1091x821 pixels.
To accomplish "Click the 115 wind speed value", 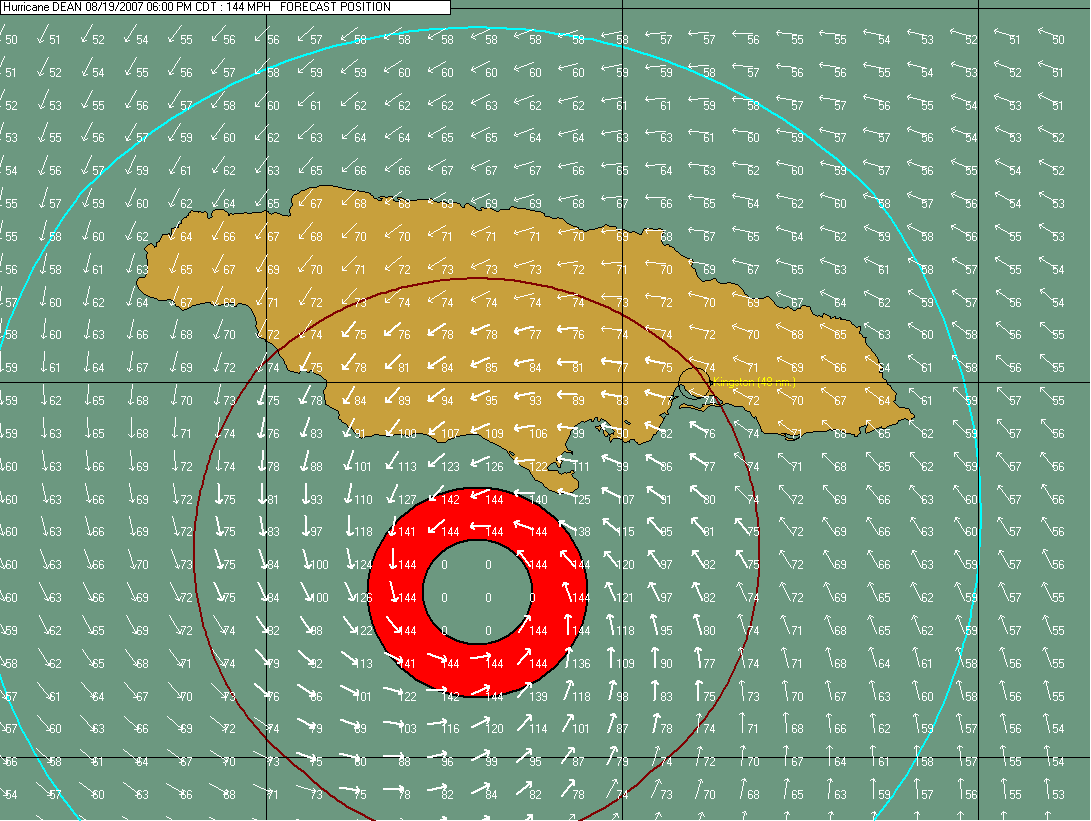I will (x=625, y=532).
